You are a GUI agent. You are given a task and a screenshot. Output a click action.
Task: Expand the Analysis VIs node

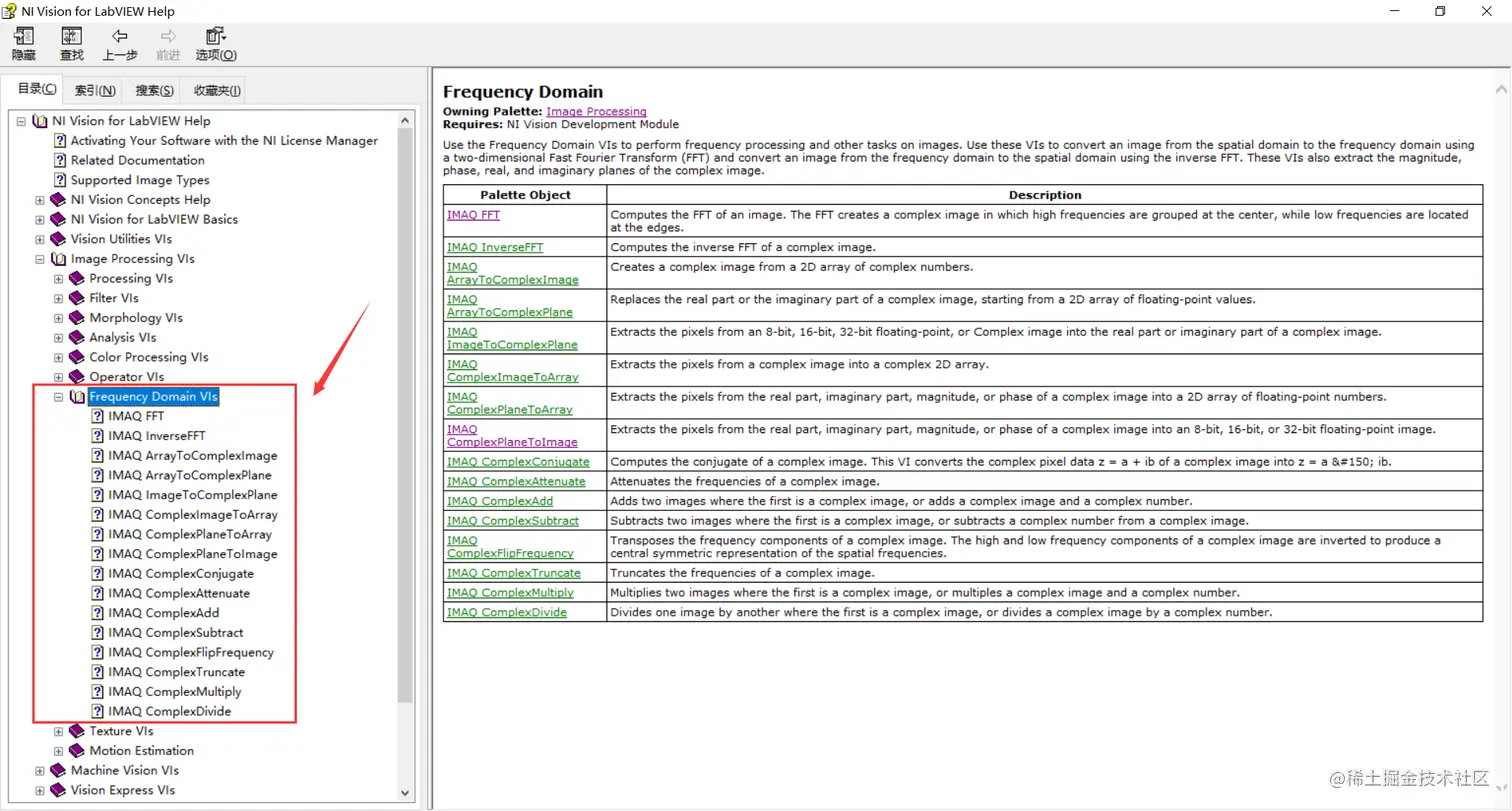click(59, 338)
